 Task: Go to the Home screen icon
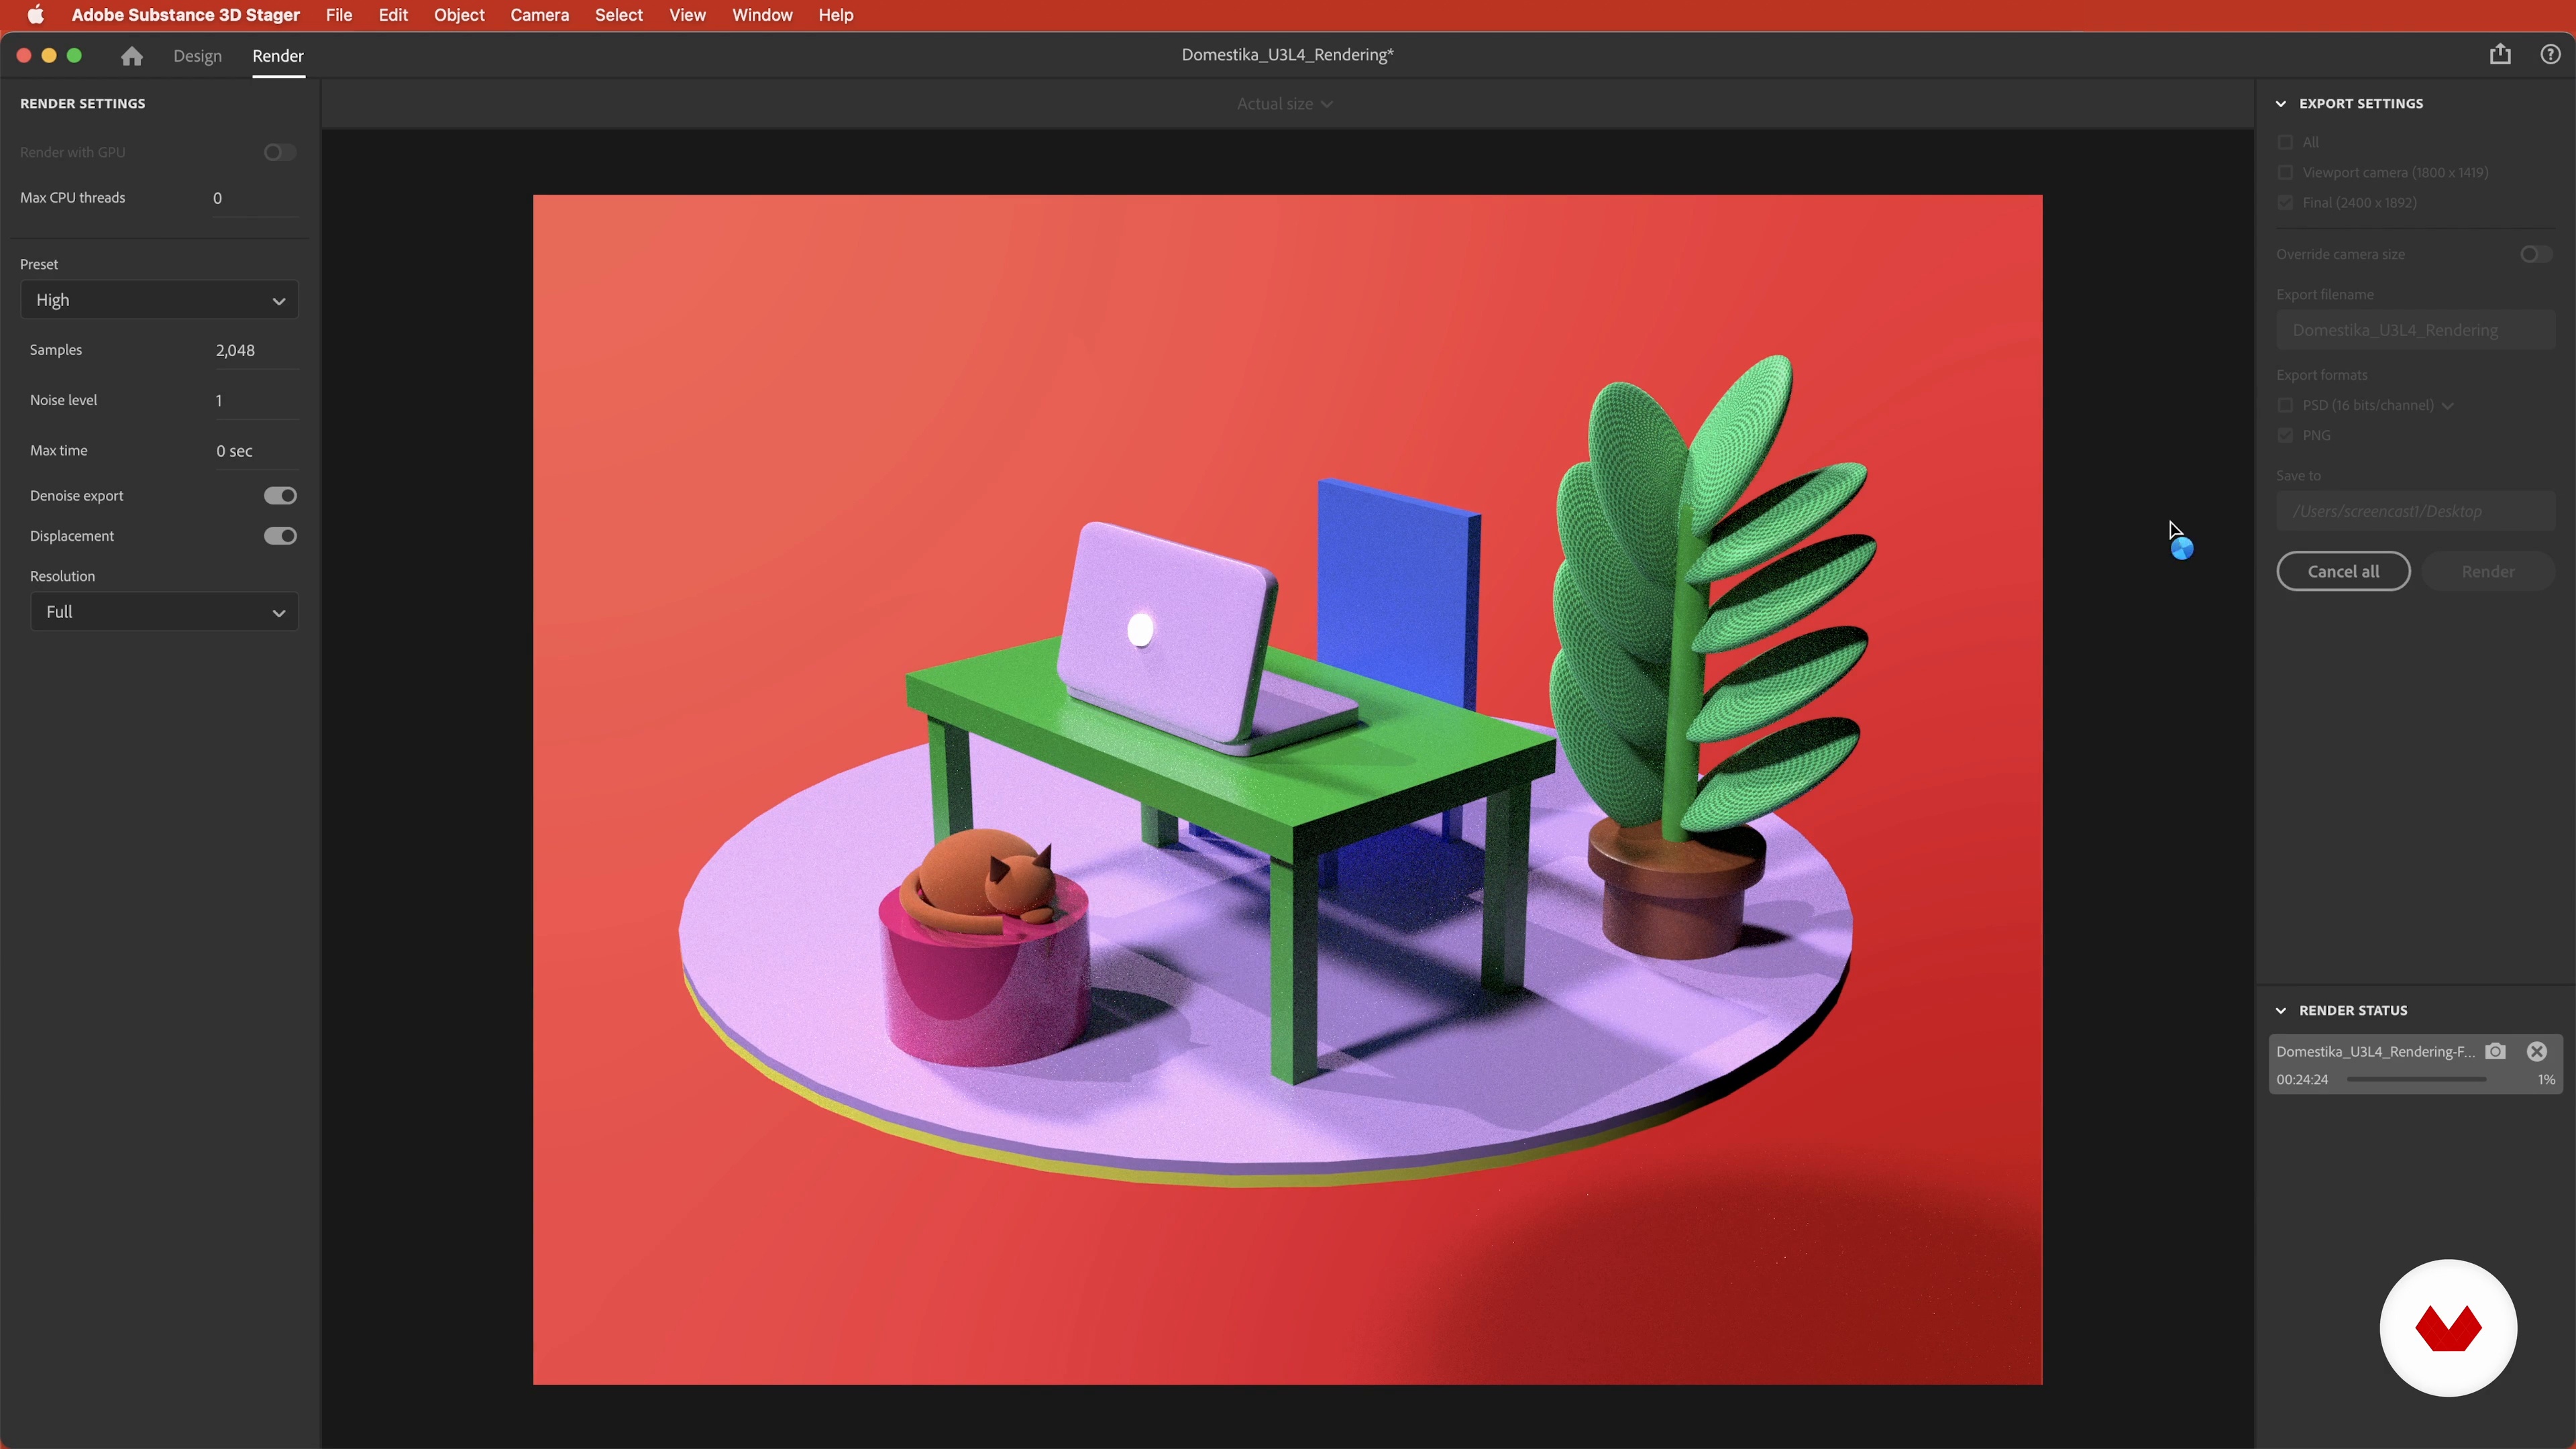click(x=131, y=56)
